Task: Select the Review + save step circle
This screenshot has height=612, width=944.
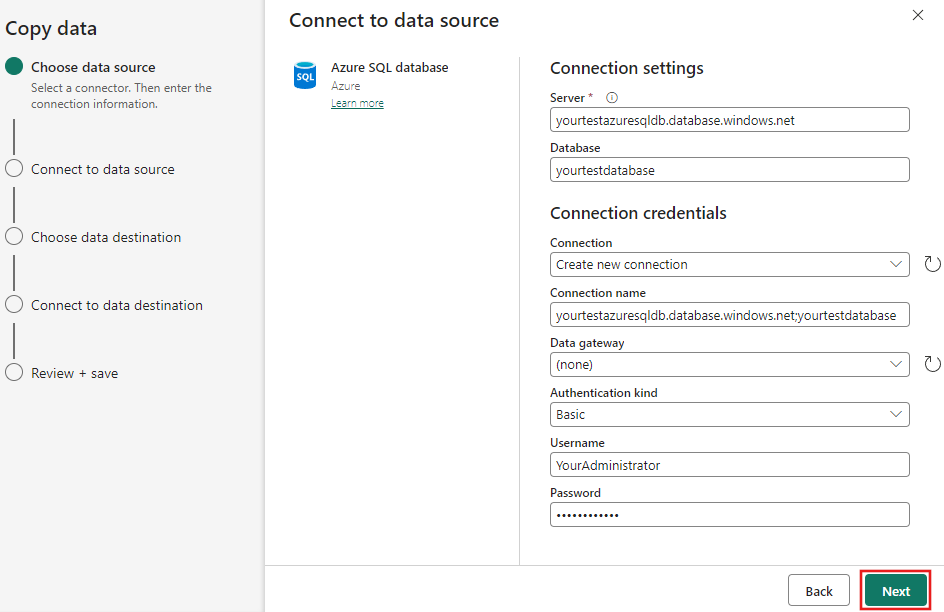Action: pyautogui.click(x=14, y=372)
